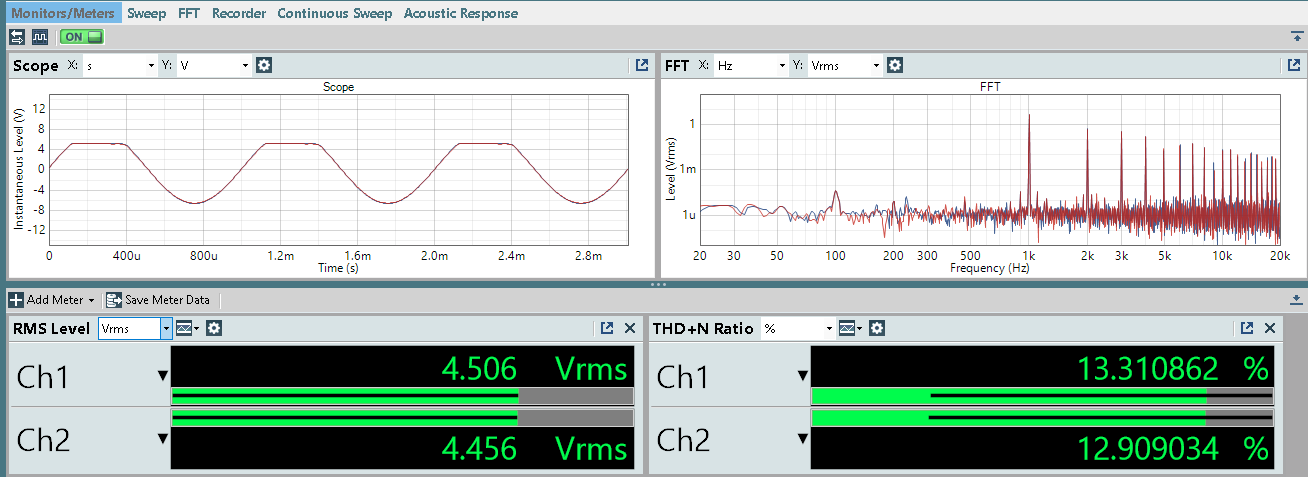Click the THD+N Ratio meter title
The width and height of the screenshot is (1308, 477).
(x=703, y=328)
